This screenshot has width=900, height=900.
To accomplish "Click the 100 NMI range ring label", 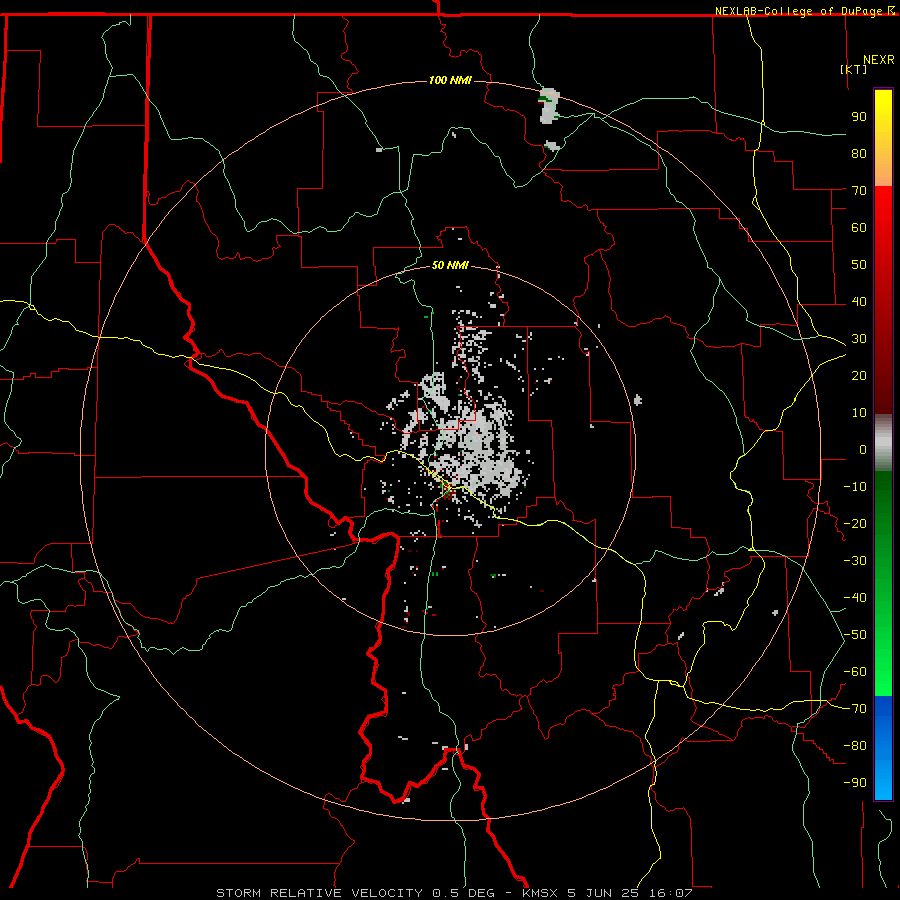I will pyautogui.click(x=450, y=80).
